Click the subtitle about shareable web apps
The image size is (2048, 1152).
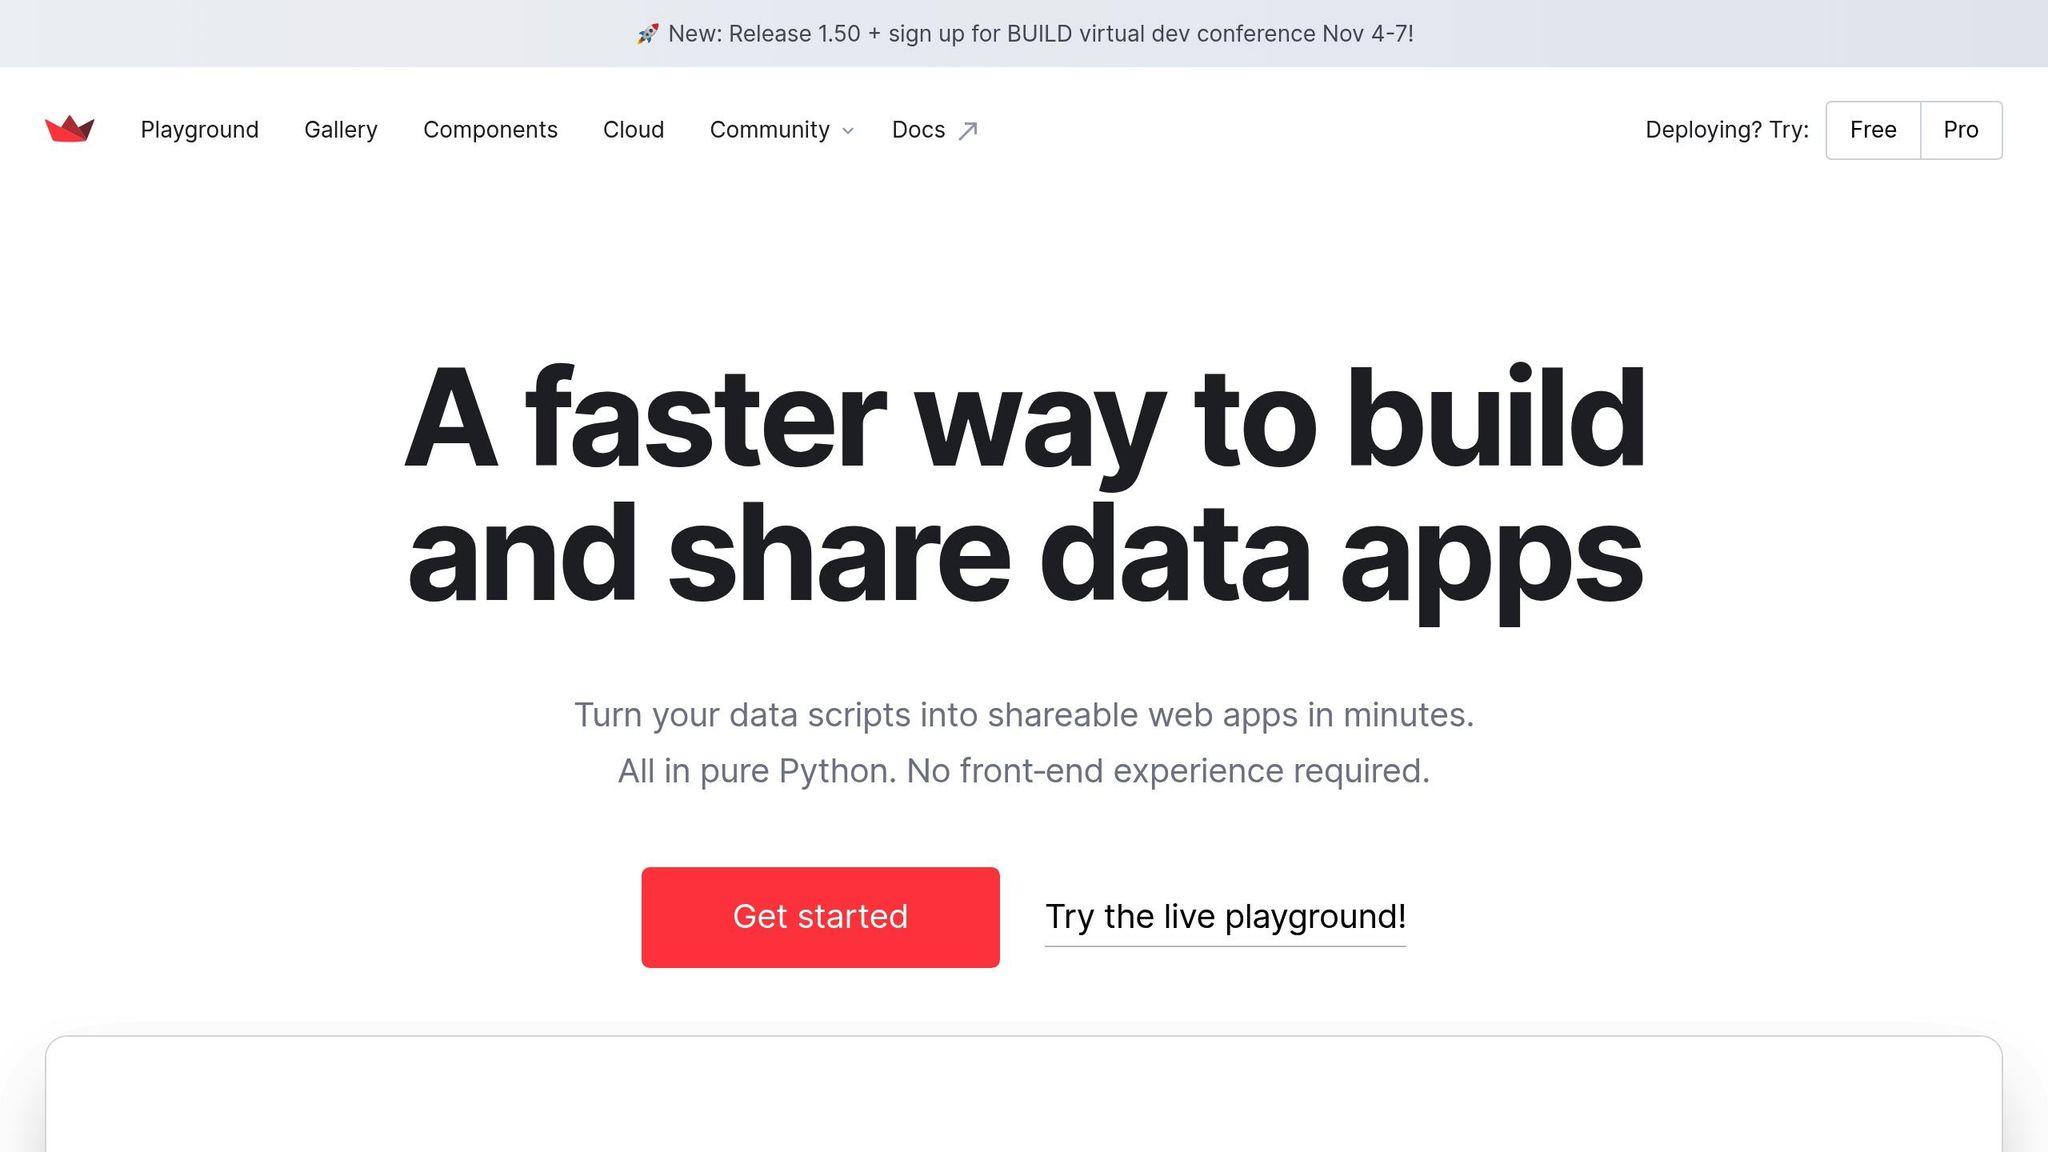(x=1024, y=715)
